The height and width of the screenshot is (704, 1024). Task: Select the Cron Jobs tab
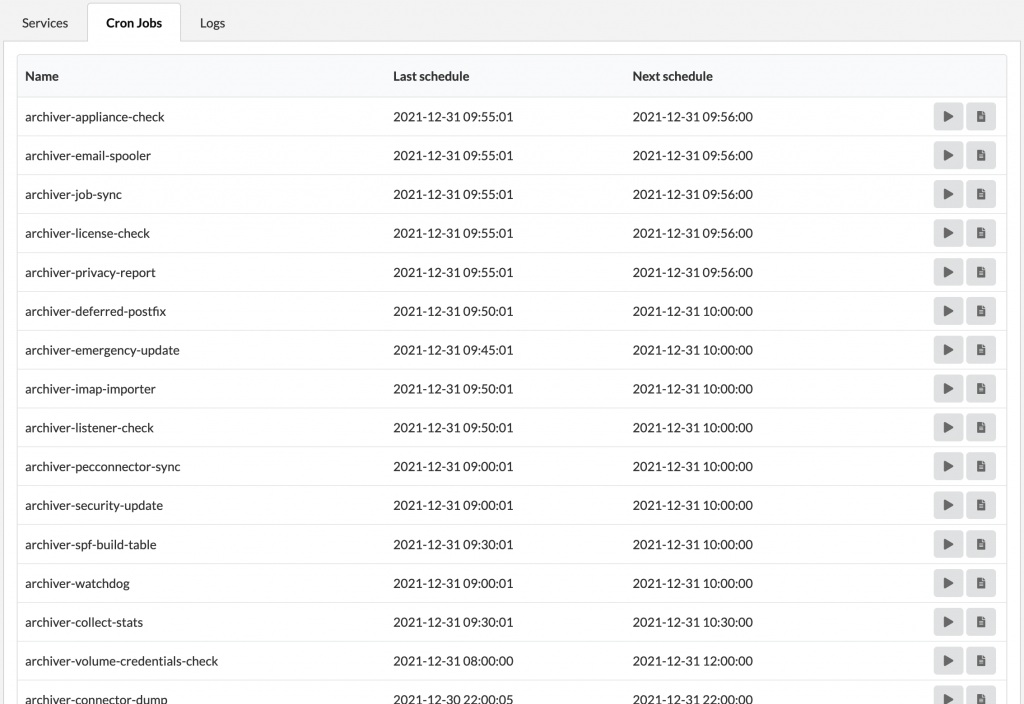coord(134,23)
